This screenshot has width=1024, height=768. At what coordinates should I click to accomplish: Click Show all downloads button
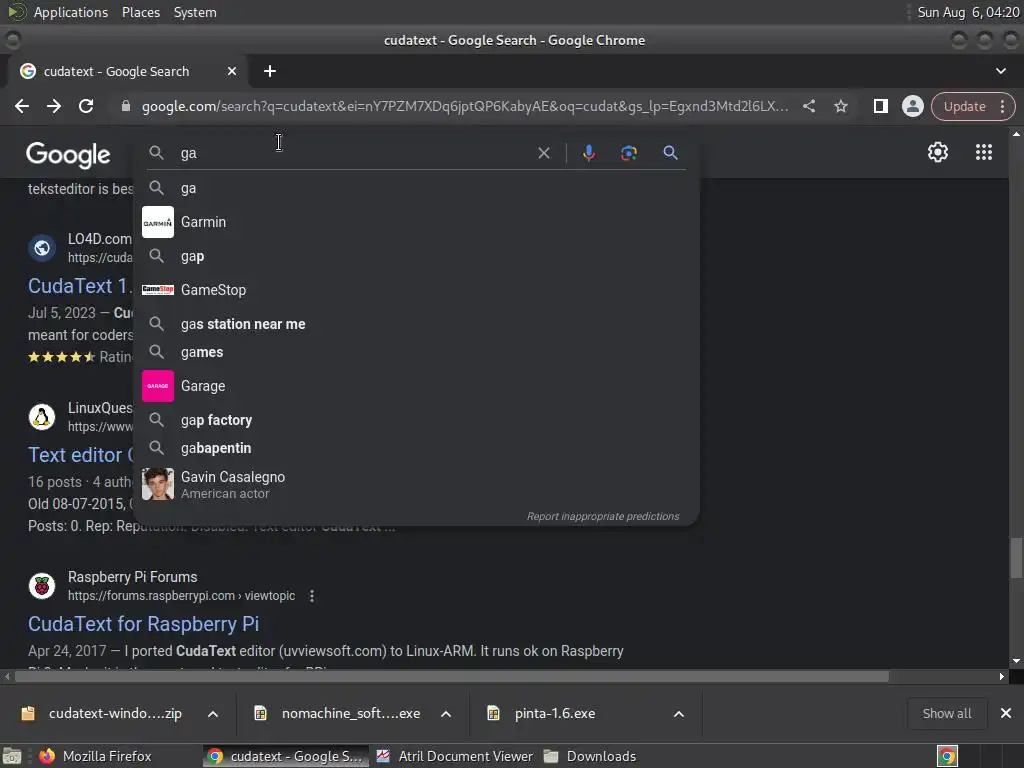[x=946, y=714]
